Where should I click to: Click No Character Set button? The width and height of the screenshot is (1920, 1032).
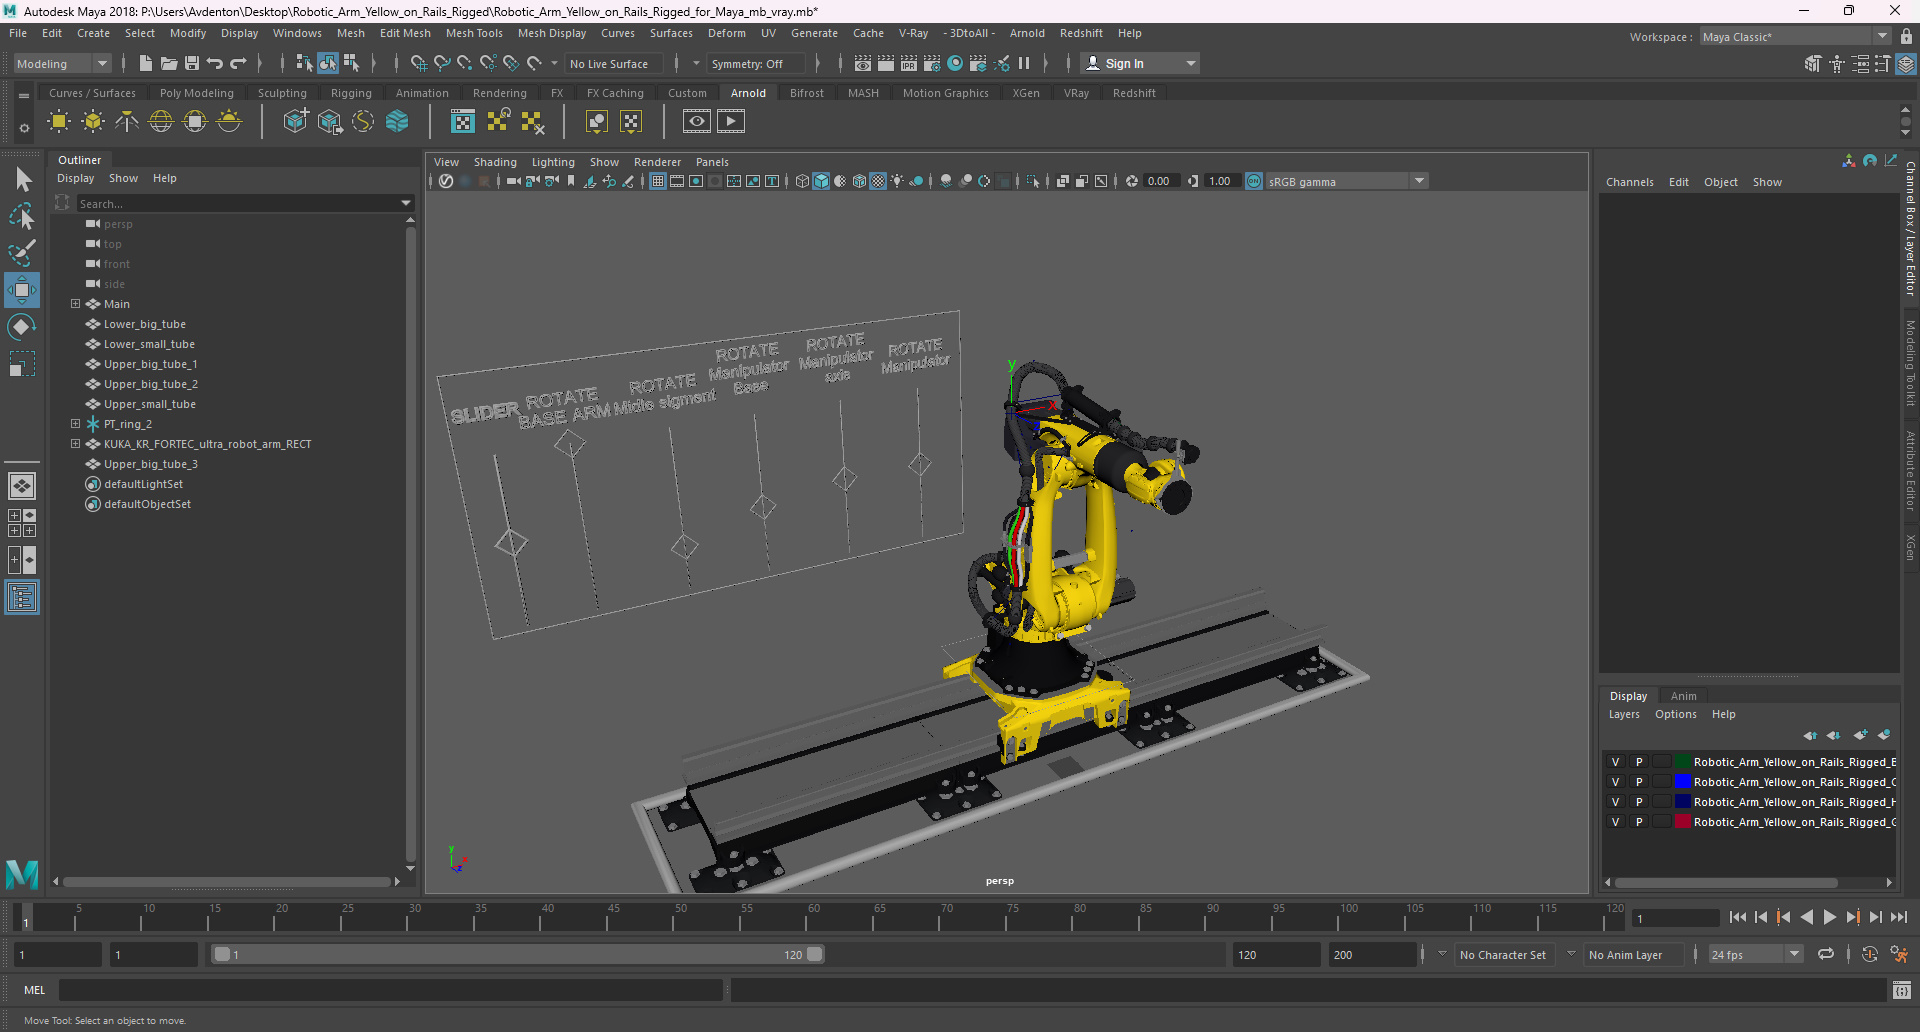point(1502,955)
